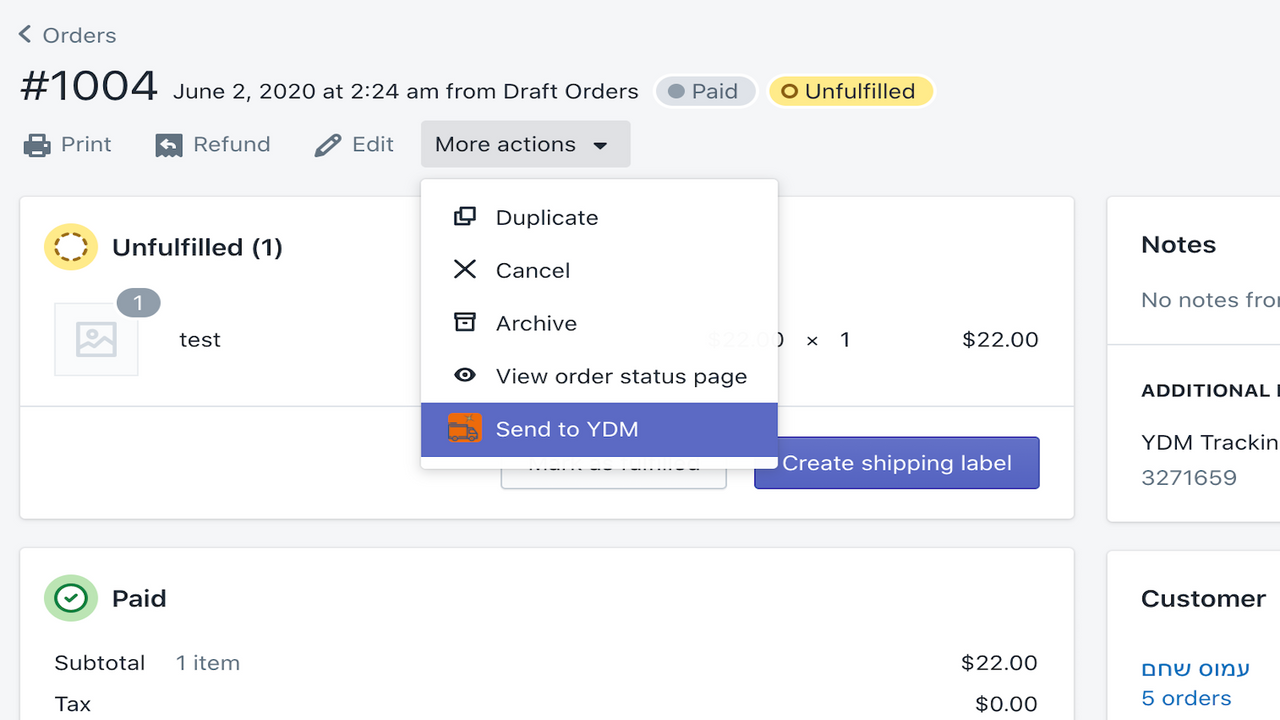1280x720 pixels.
Task: Click the Print button label
Action: (86, 144)
